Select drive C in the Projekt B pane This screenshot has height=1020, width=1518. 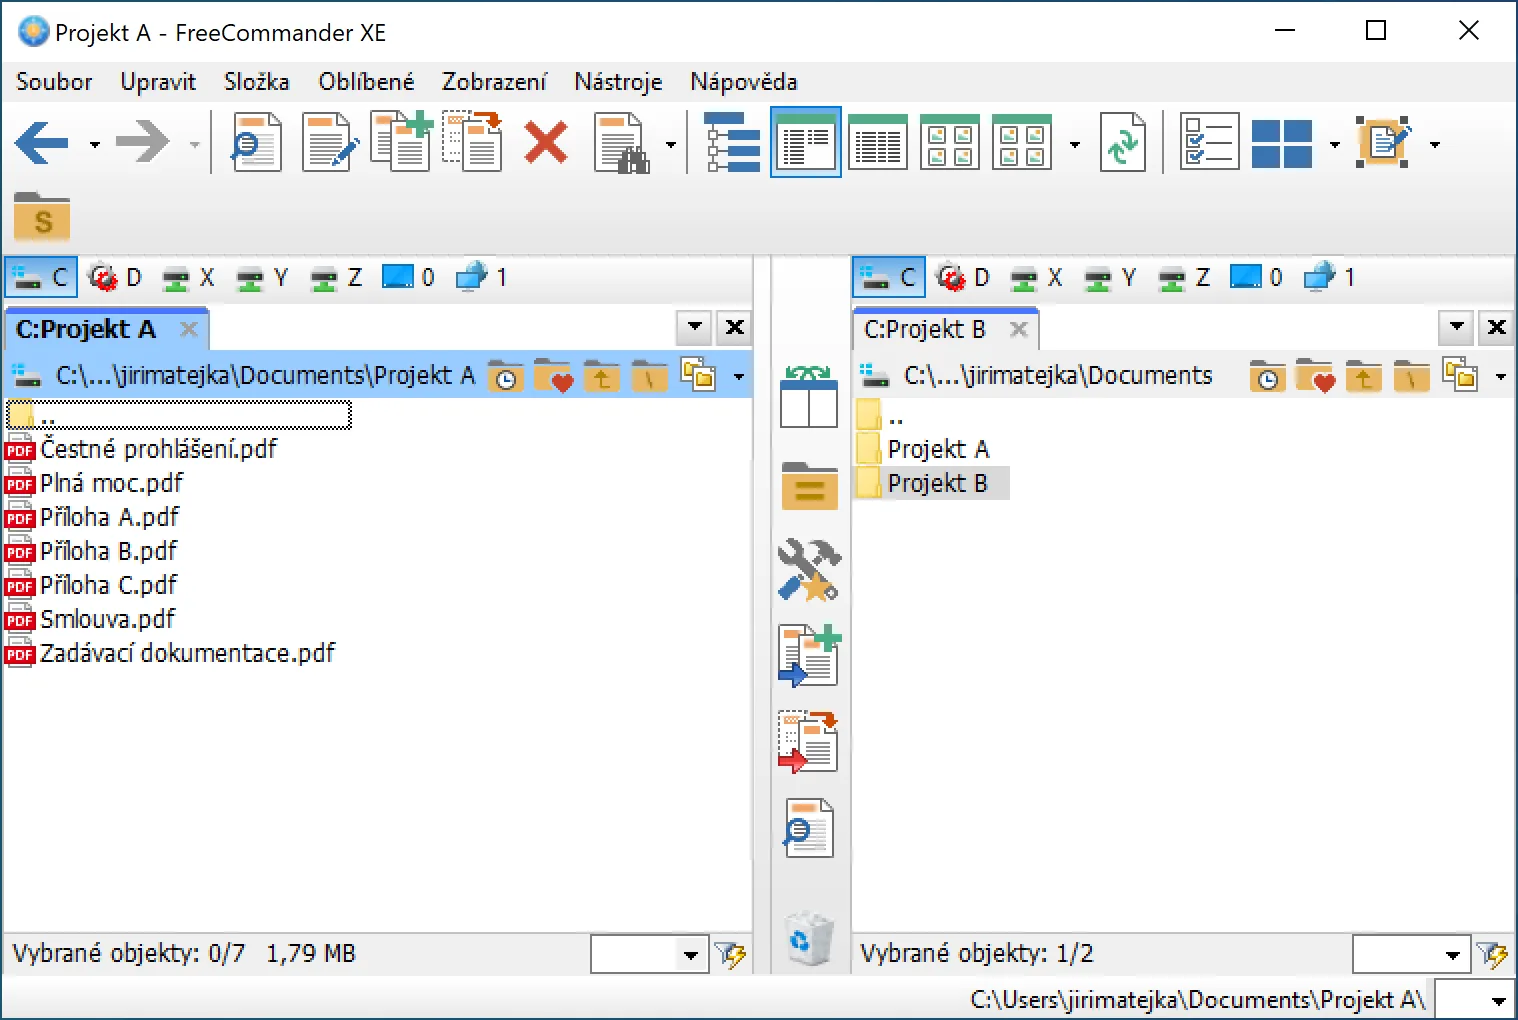point(889,277)
